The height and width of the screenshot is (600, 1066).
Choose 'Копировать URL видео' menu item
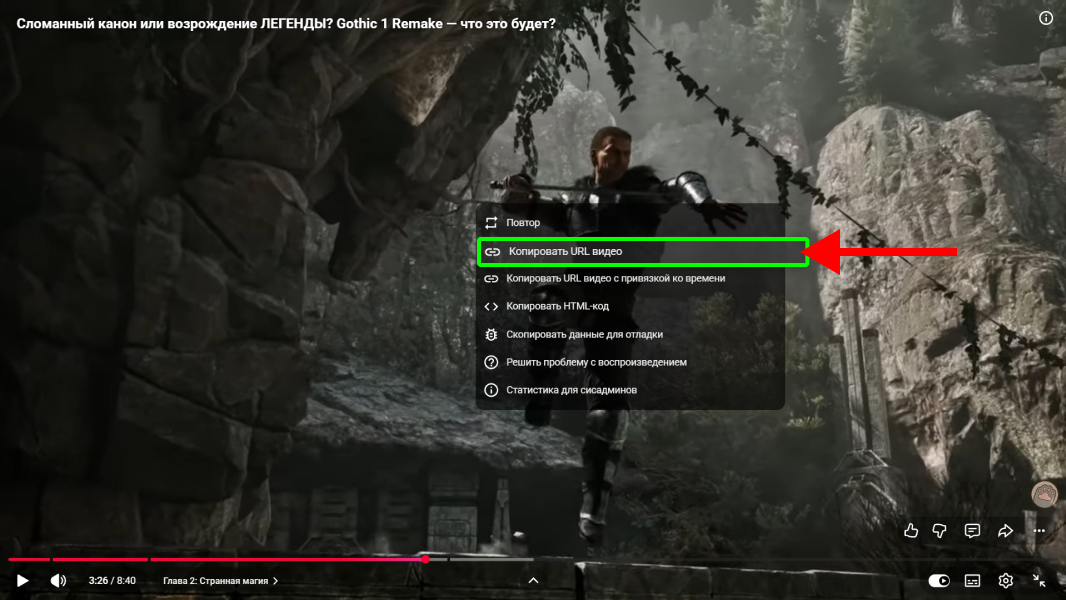click(x=642, y=251)
